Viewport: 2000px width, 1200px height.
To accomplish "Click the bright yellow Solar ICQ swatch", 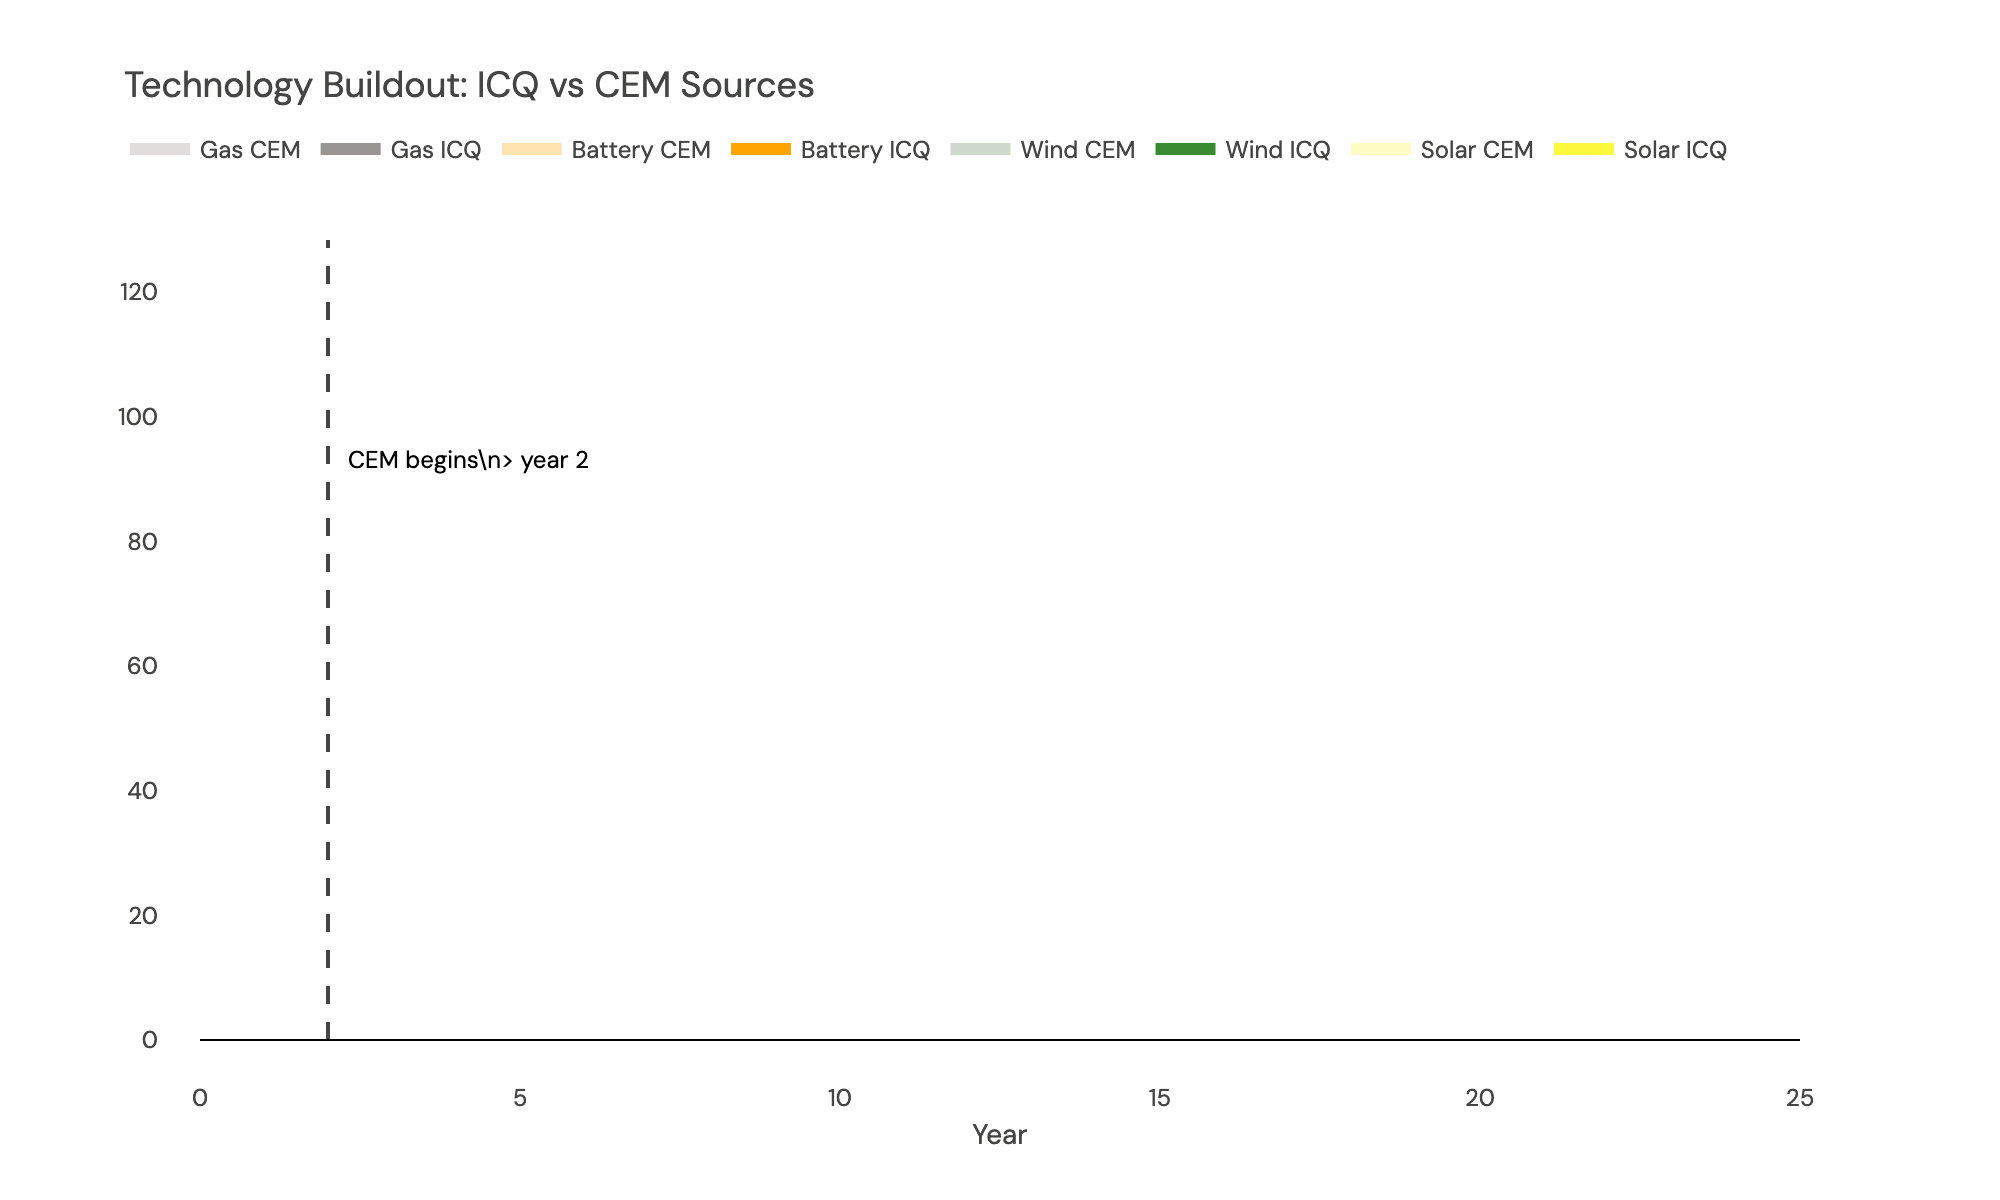I will [x=1583, y=150].
